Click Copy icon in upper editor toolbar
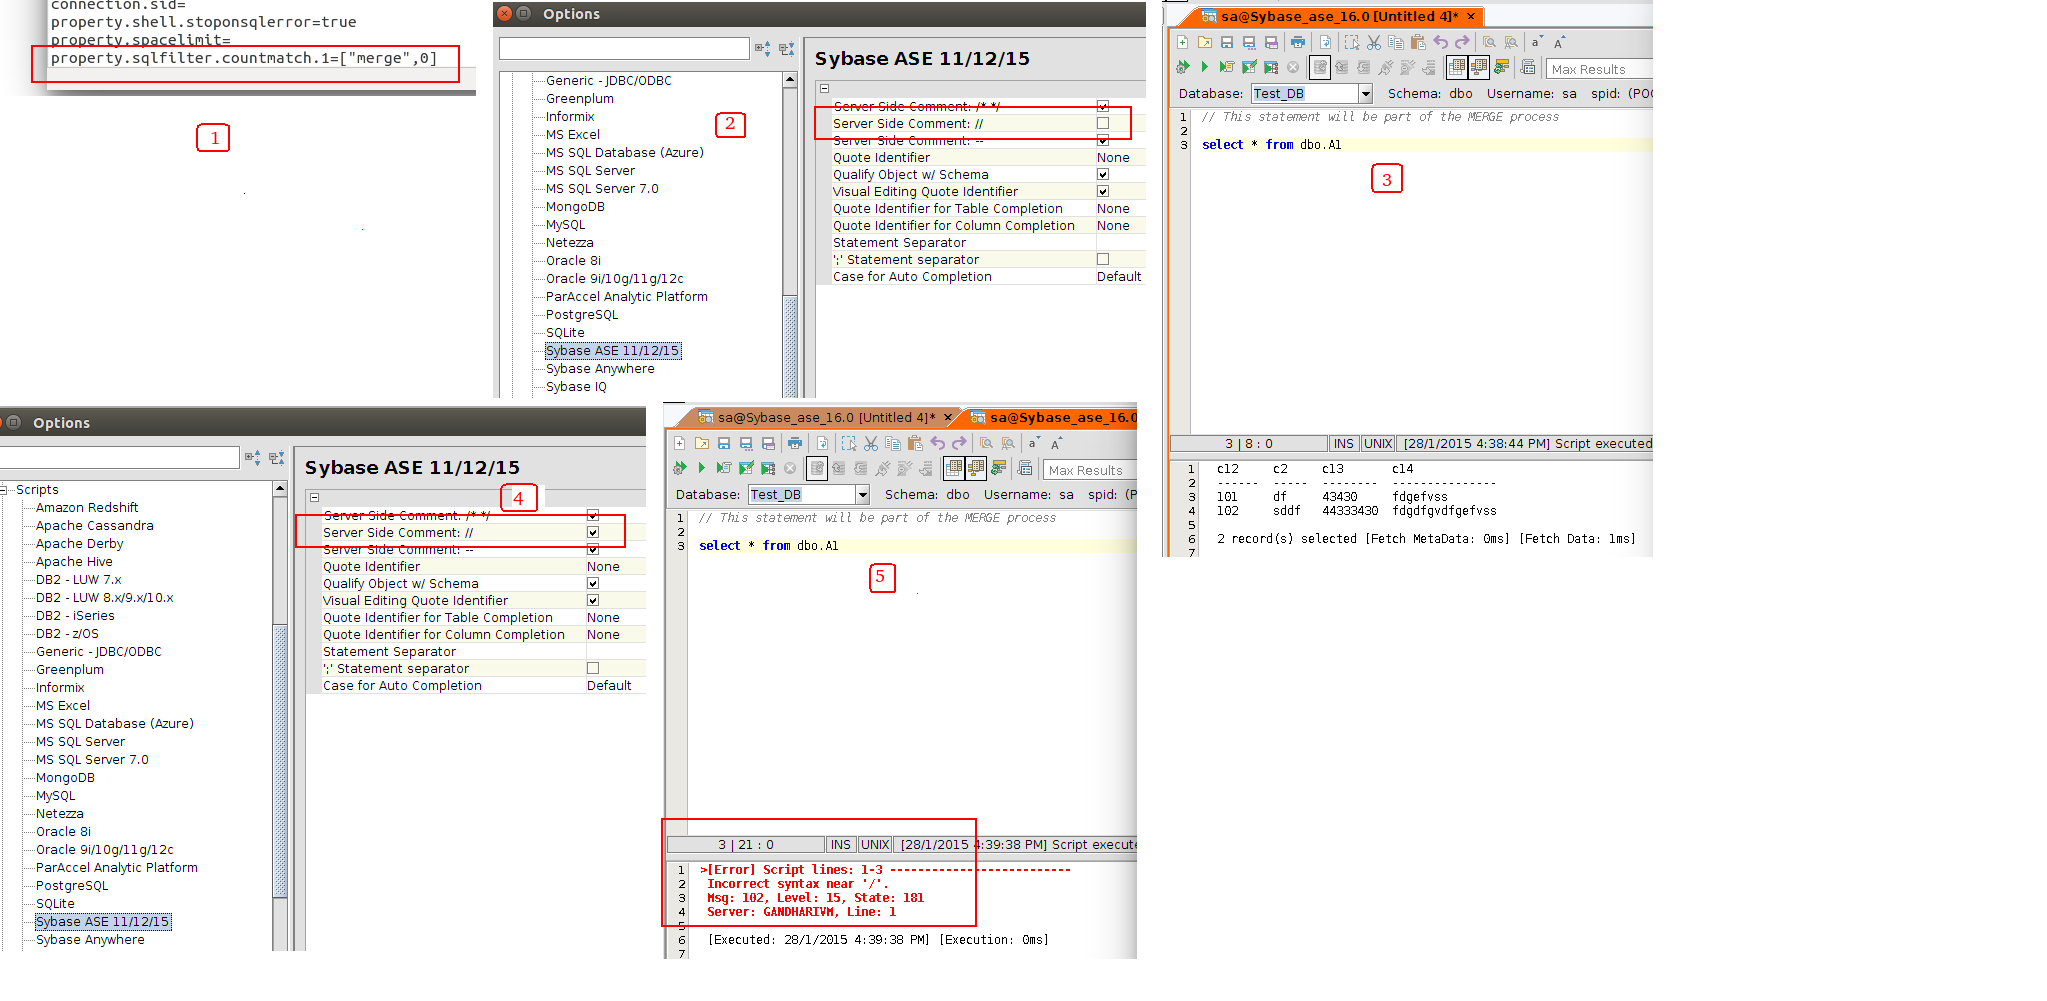Viewport: 2047px width, 1001px height. pos(1396,42)
